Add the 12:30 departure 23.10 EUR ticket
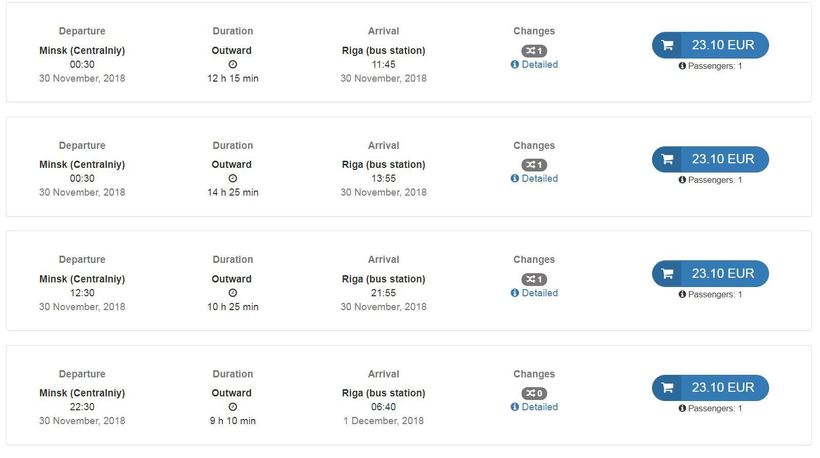Viewport: 820px width, 458px height. (722, 273)
